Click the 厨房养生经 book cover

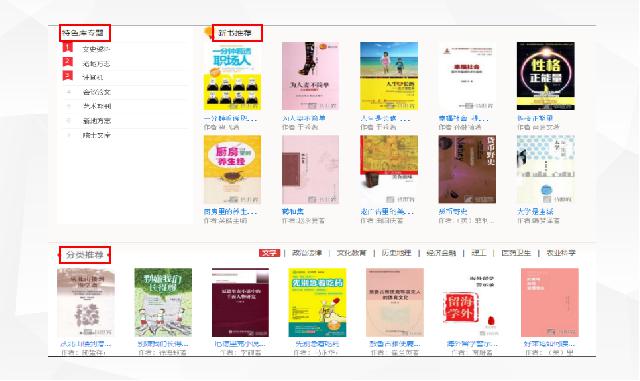pyautogui.click(x=232, y=169)
